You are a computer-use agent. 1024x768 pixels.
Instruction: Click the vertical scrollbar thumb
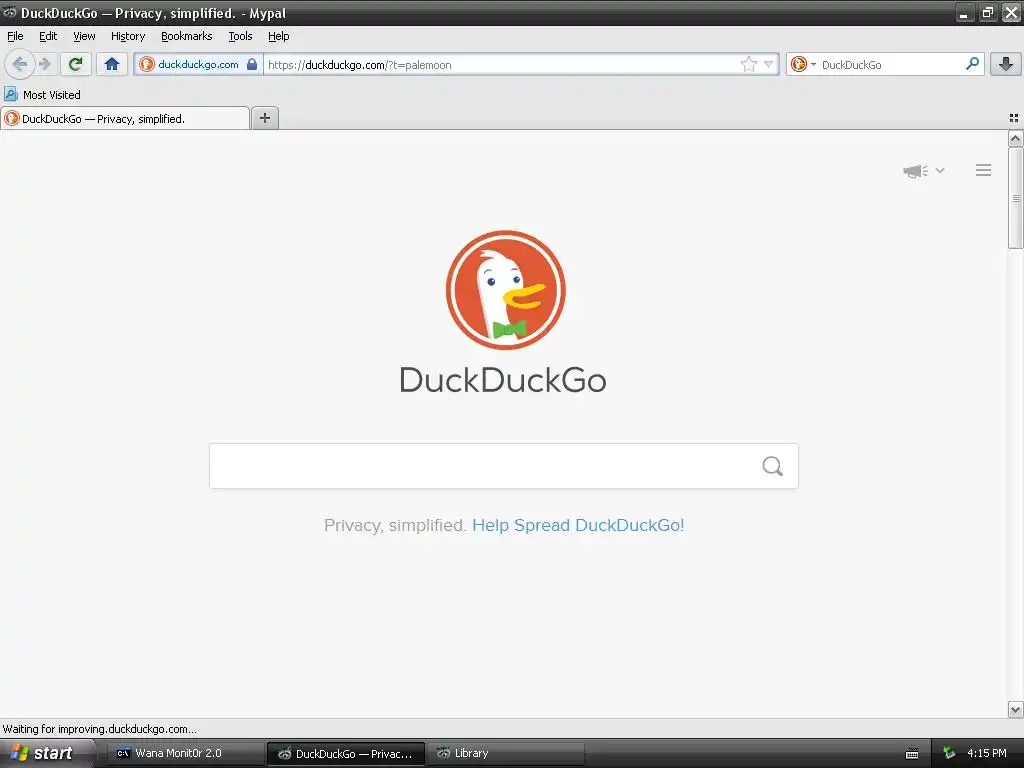[x=1015, y=198]
